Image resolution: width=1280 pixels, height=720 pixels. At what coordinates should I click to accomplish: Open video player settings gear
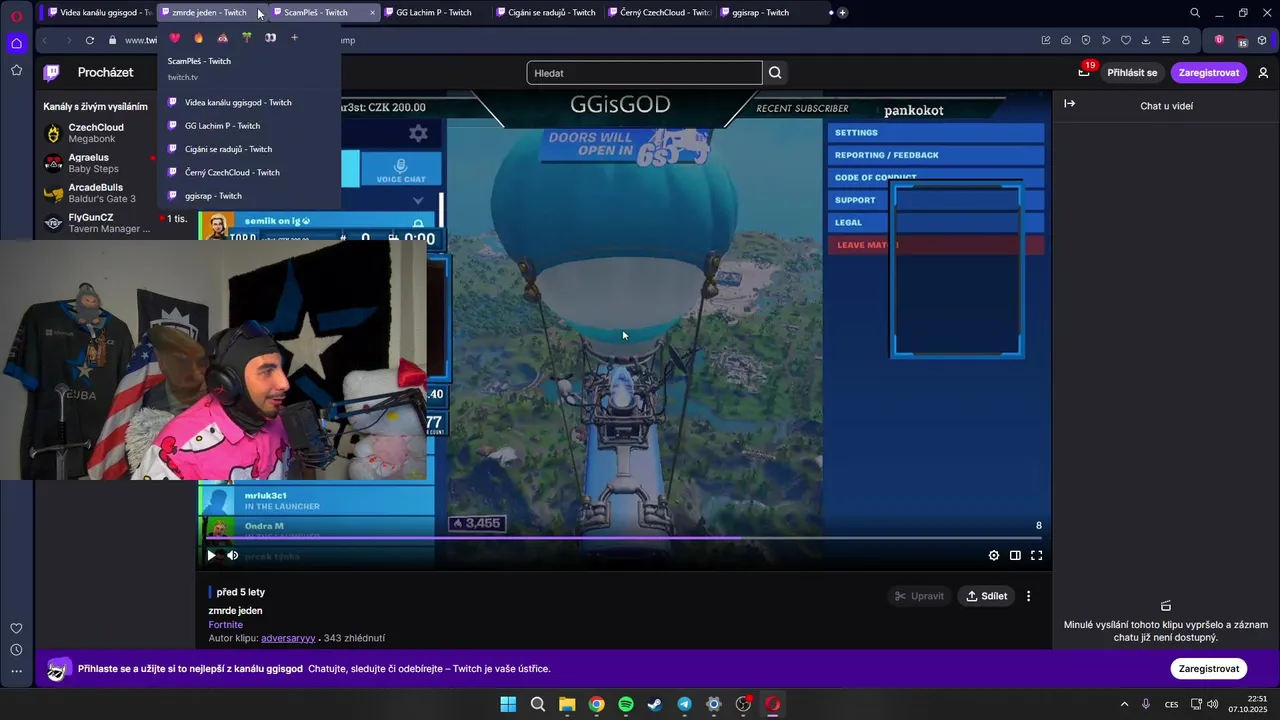pos(994,556)
